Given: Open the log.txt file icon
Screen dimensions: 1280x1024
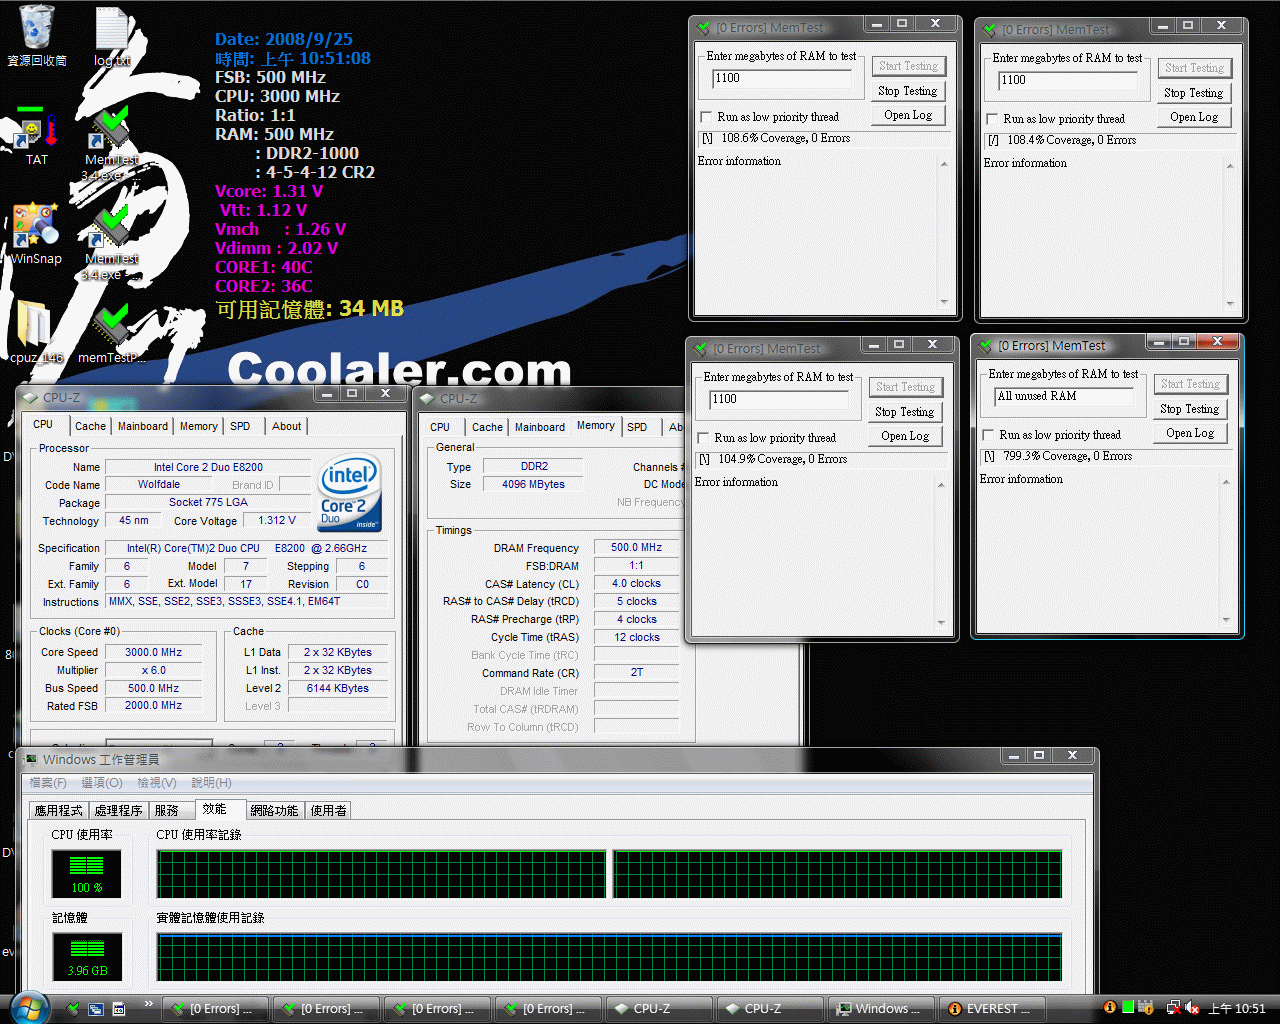Looking at the screenshot, I should tap(112, 37).
